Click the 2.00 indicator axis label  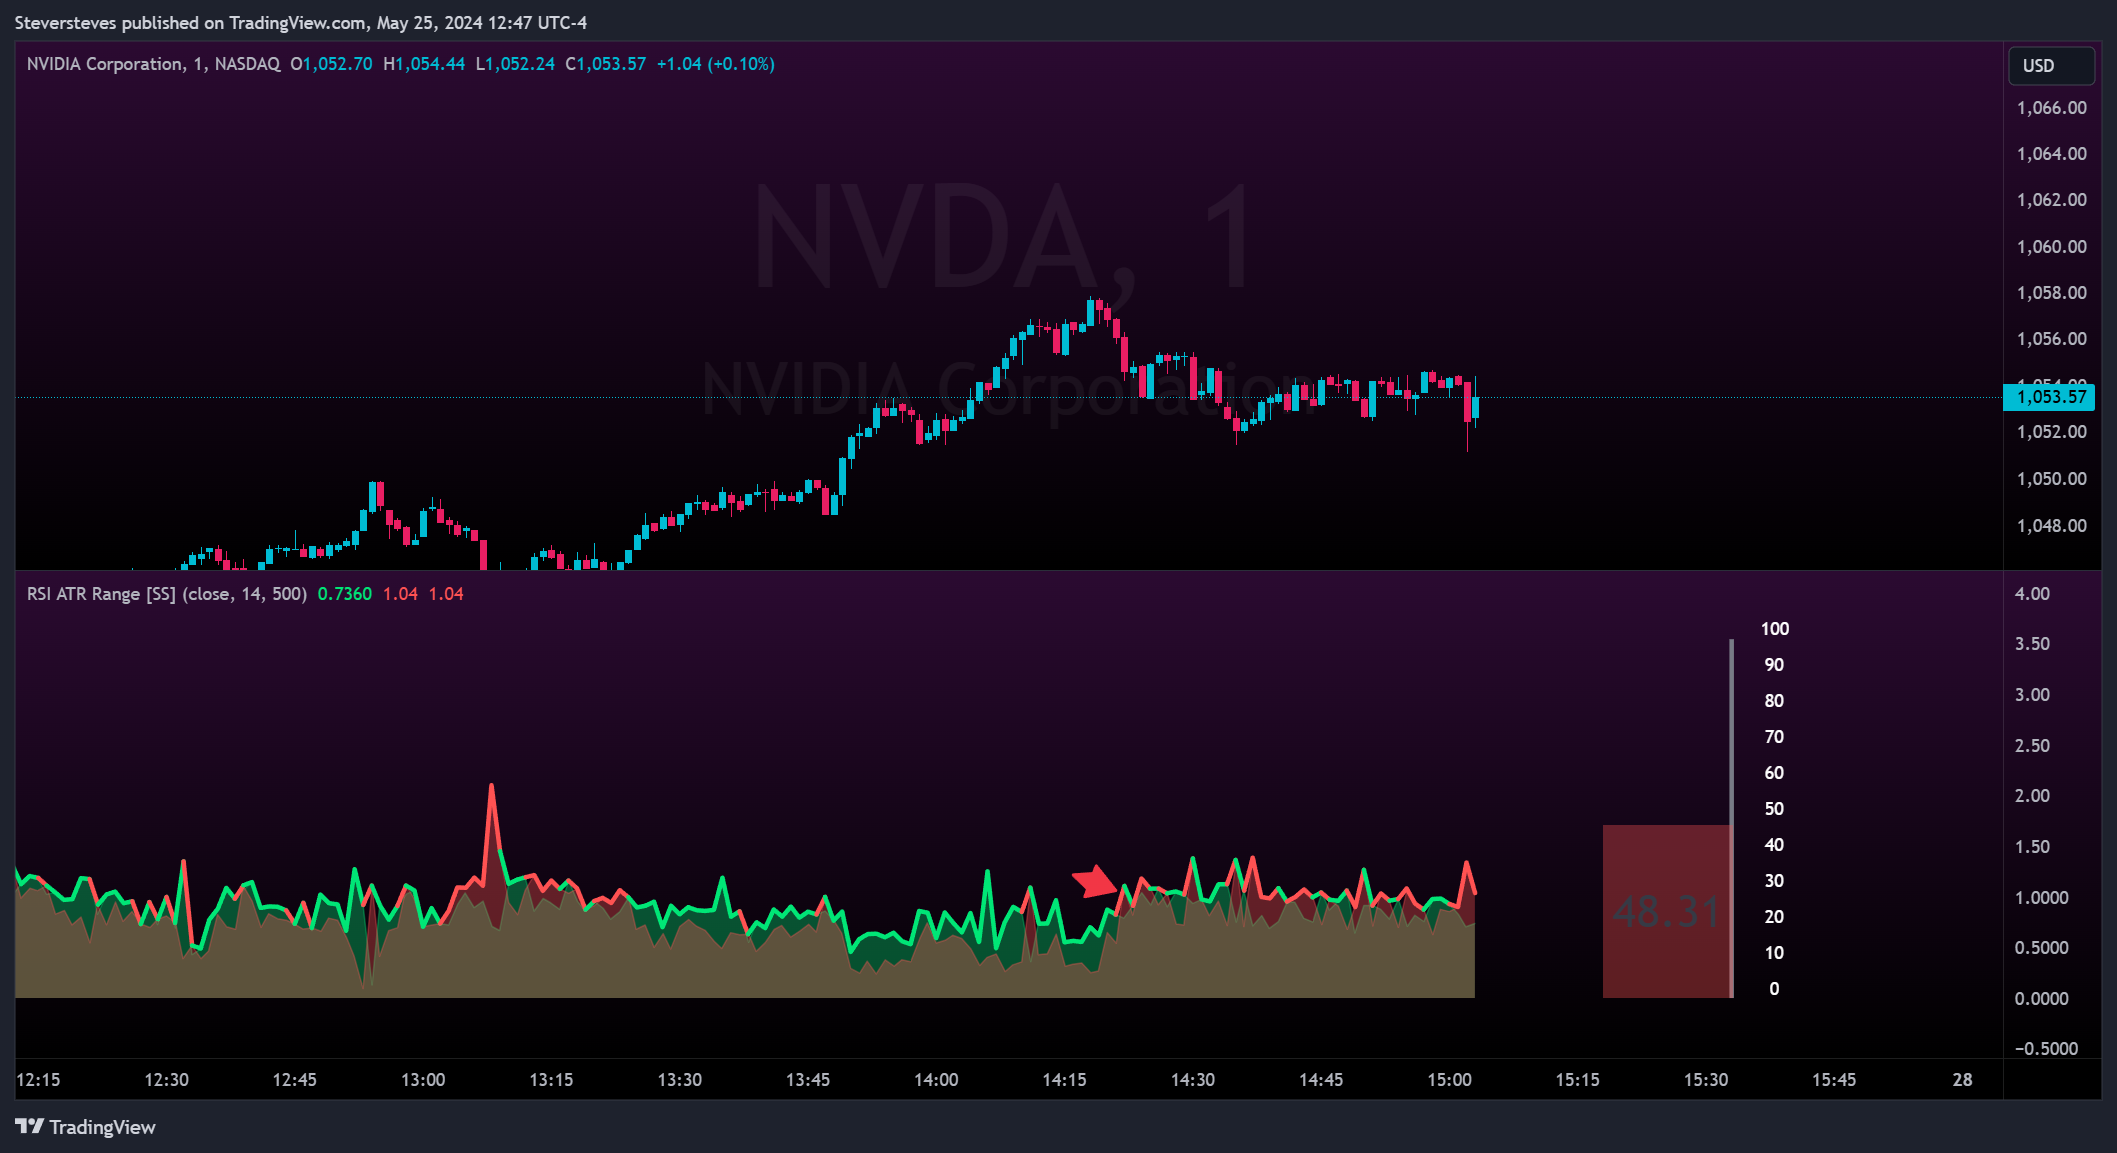pos(2032,796)
